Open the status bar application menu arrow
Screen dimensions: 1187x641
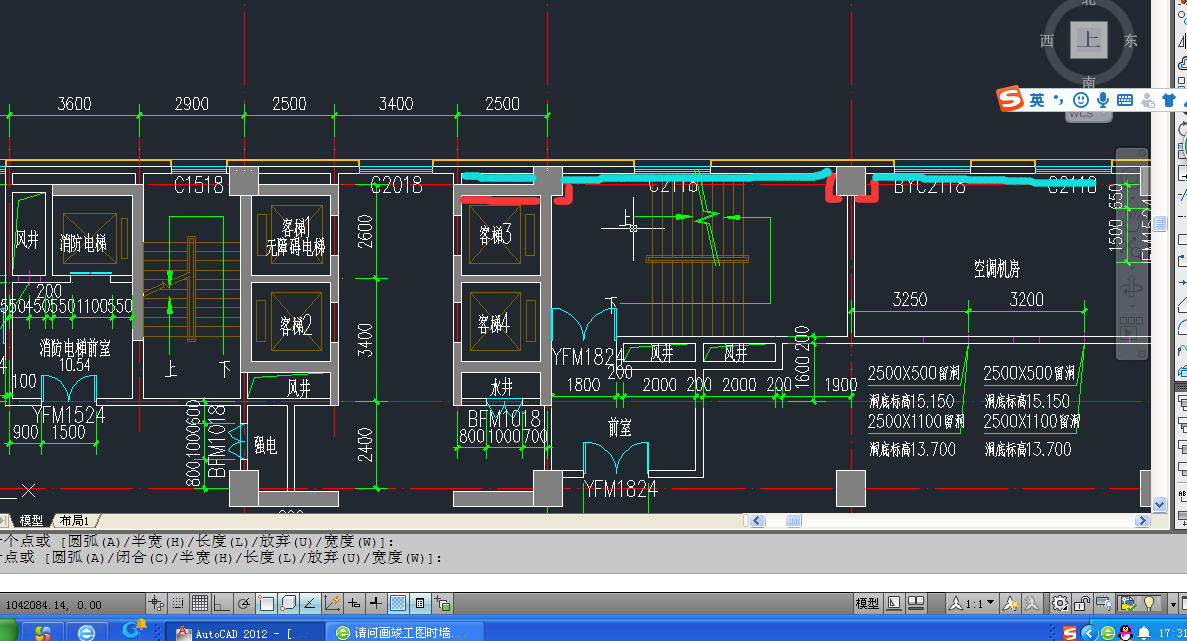click(x=1173, y=604)
